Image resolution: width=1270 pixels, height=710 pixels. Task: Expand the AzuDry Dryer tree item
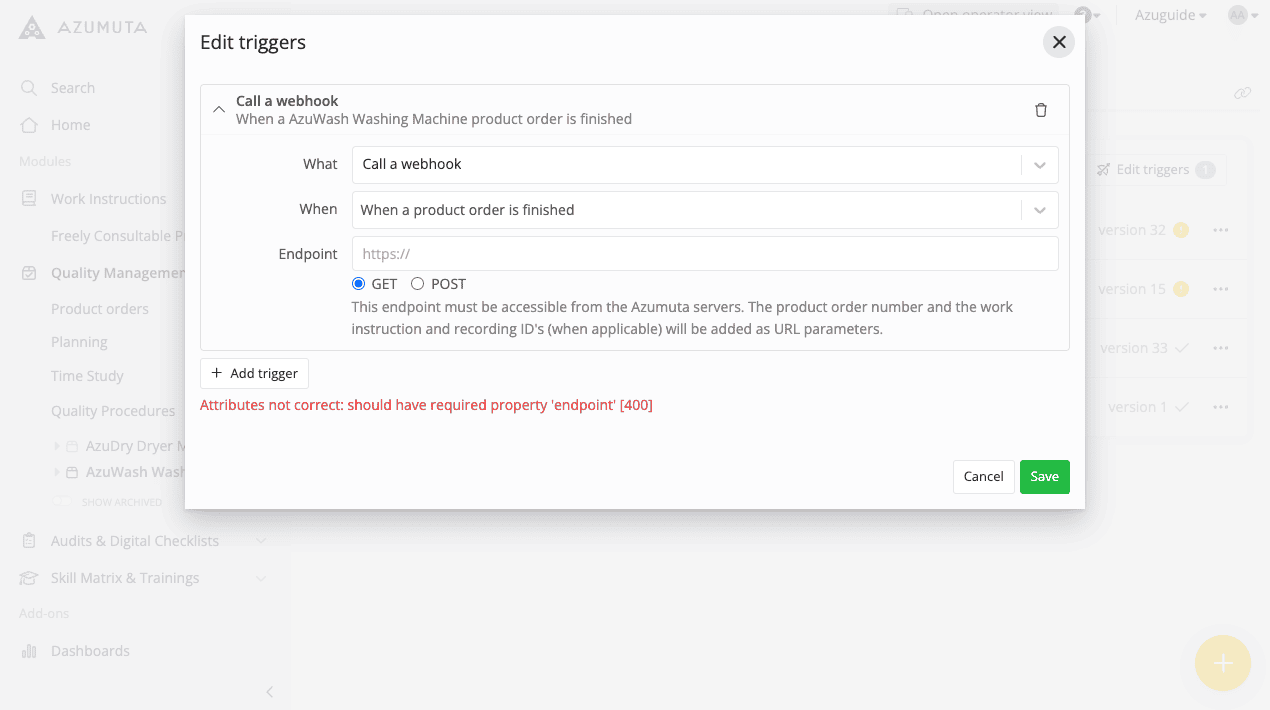[57, 446]
